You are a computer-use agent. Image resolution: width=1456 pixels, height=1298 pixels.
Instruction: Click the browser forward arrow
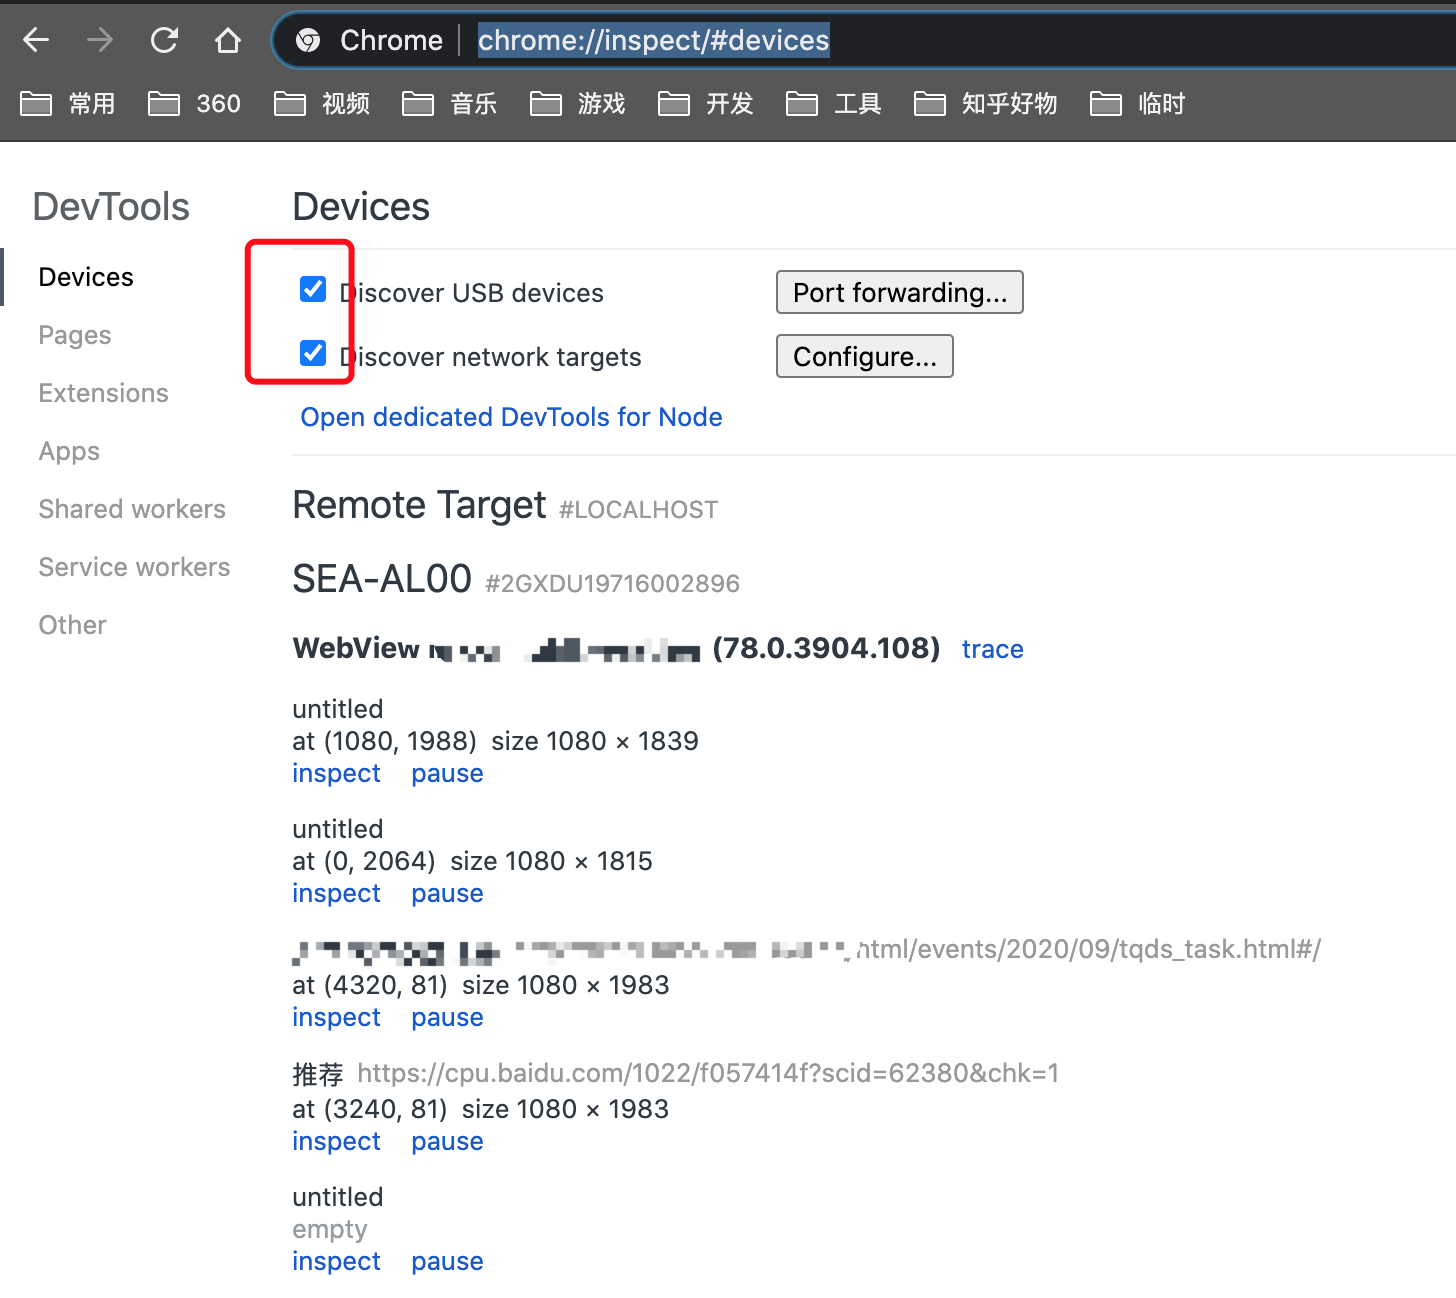pyautogui.click(x=100, y=40)
